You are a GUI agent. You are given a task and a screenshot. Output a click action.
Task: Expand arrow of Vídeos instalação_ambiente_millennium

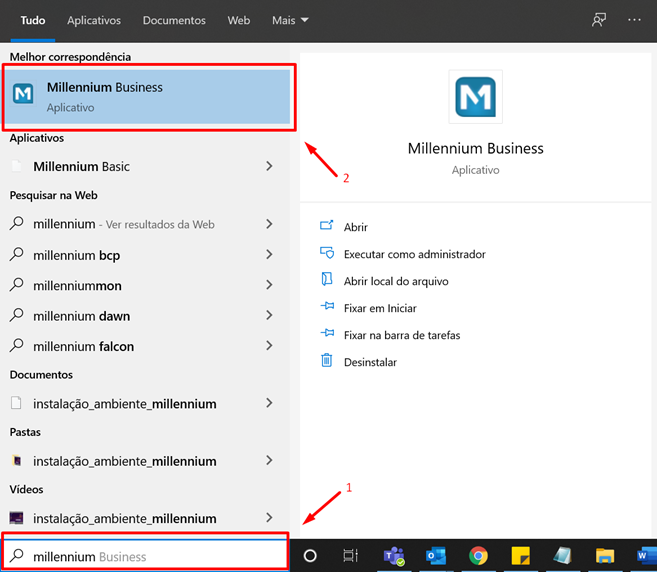269,518
